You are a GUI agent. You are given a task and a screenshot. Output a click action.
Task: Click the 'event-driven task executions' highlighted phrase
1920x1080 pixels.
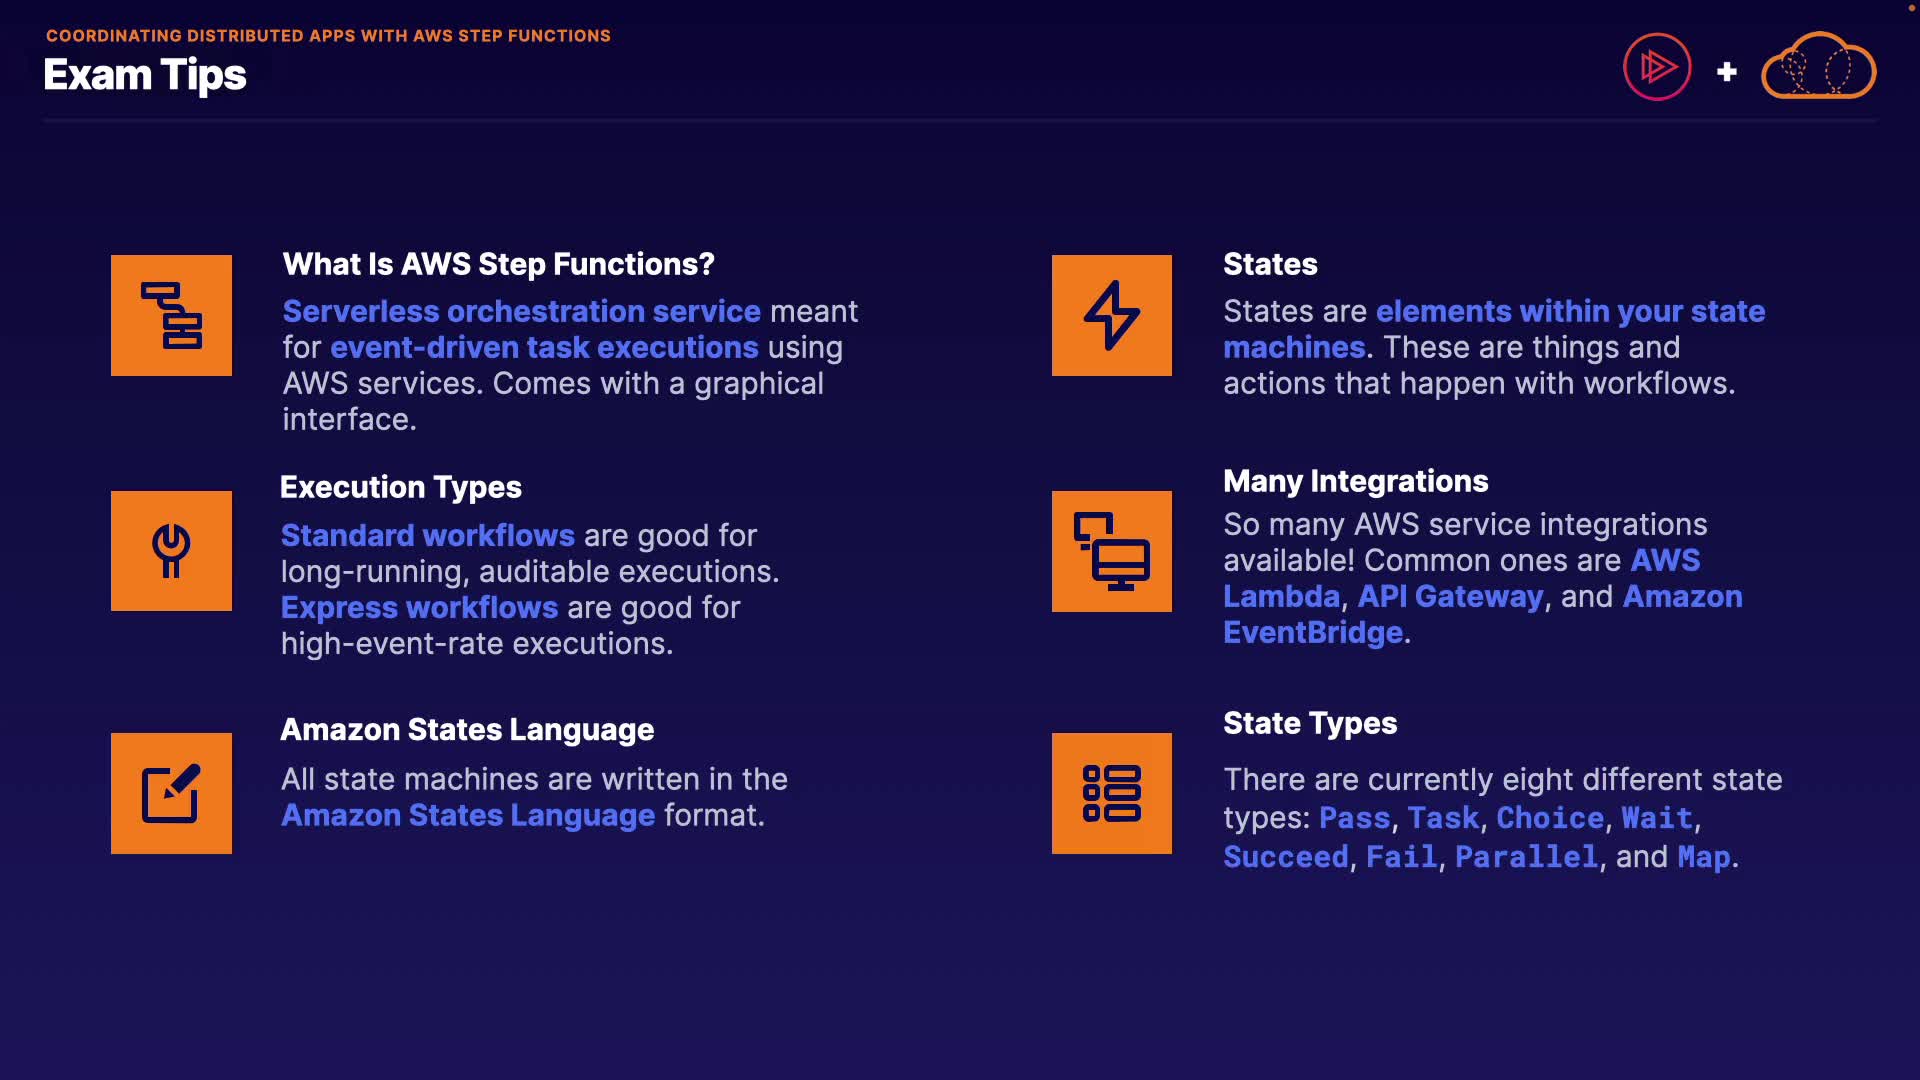(544, 347)
